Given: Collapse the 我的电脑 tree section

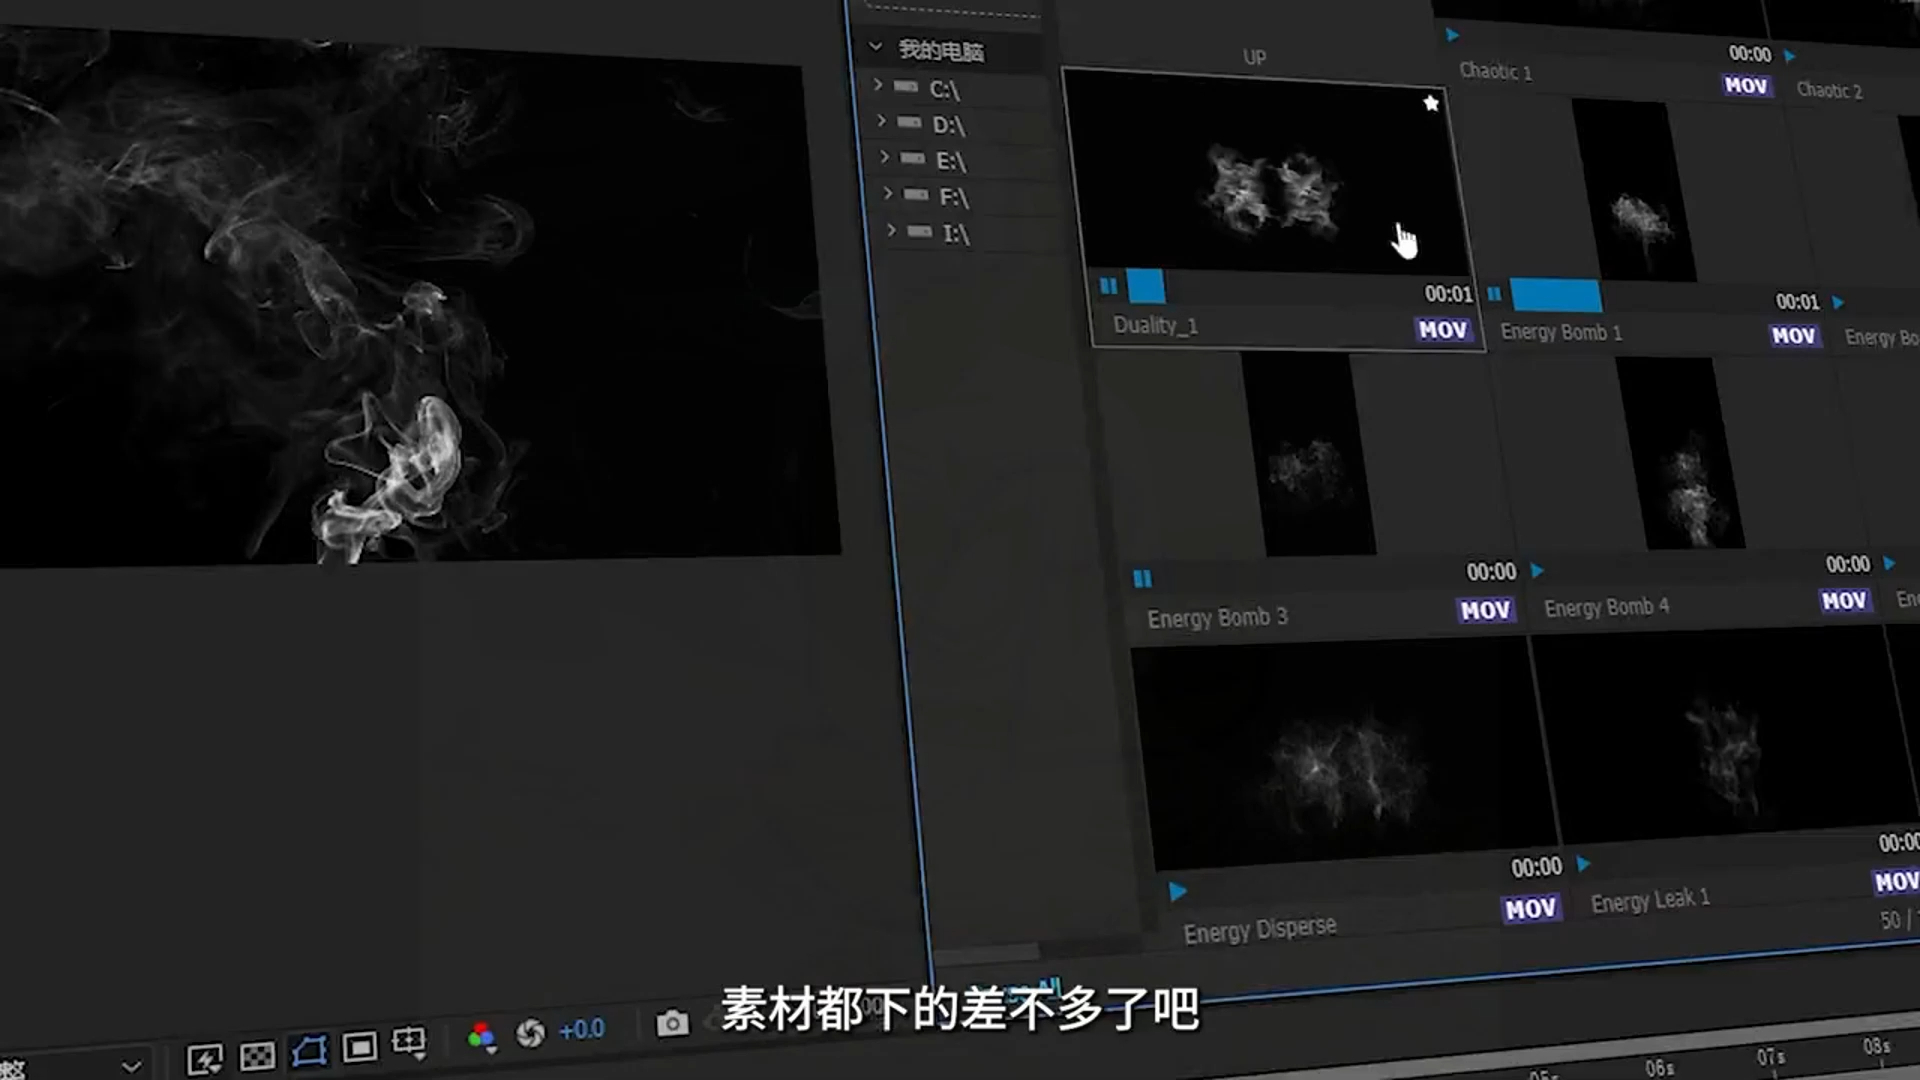Looking at the screenshot, I should point(875,44).
